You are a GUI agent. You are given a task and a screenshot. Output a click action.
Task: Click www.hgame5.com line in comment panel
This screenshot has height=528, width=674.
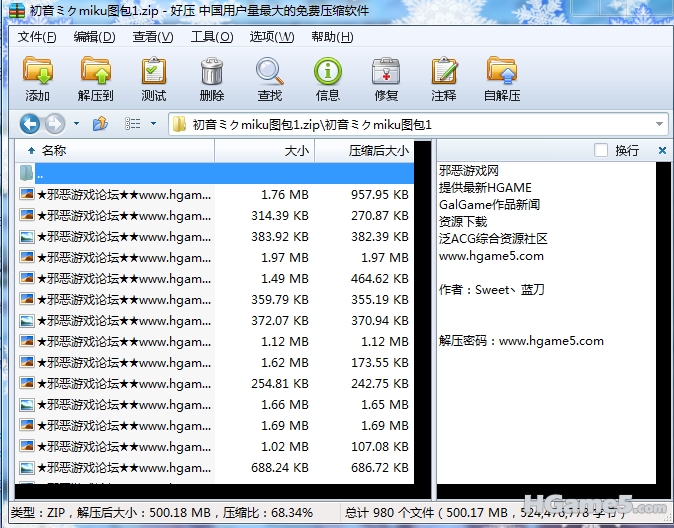491,256
